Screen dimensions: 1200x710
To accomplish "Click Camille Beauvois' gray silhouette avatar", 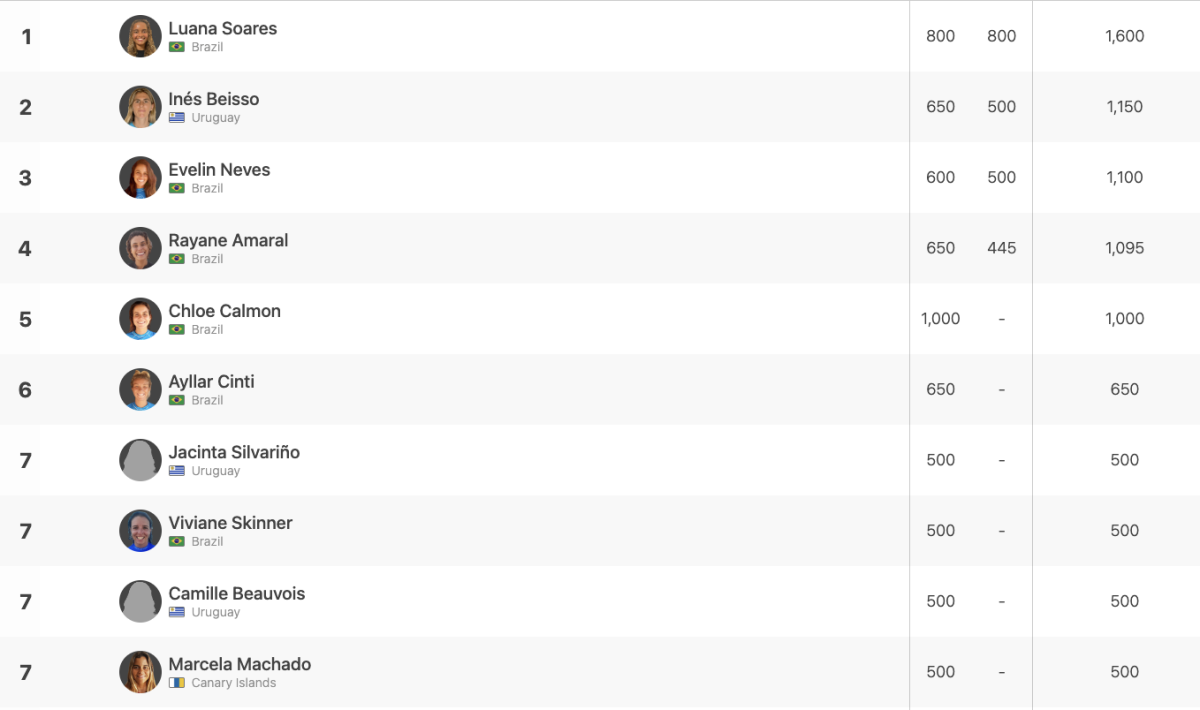I will click(x=140, y=601).
